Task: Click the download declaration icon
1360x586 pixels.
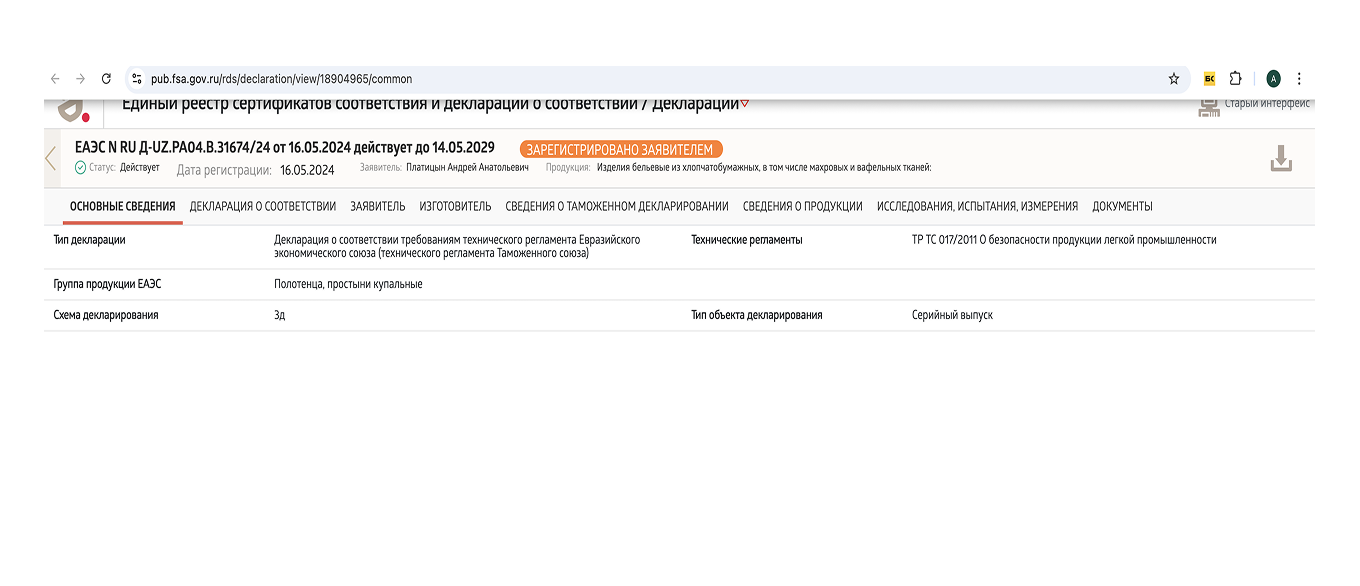Action: click(1283, 158)
